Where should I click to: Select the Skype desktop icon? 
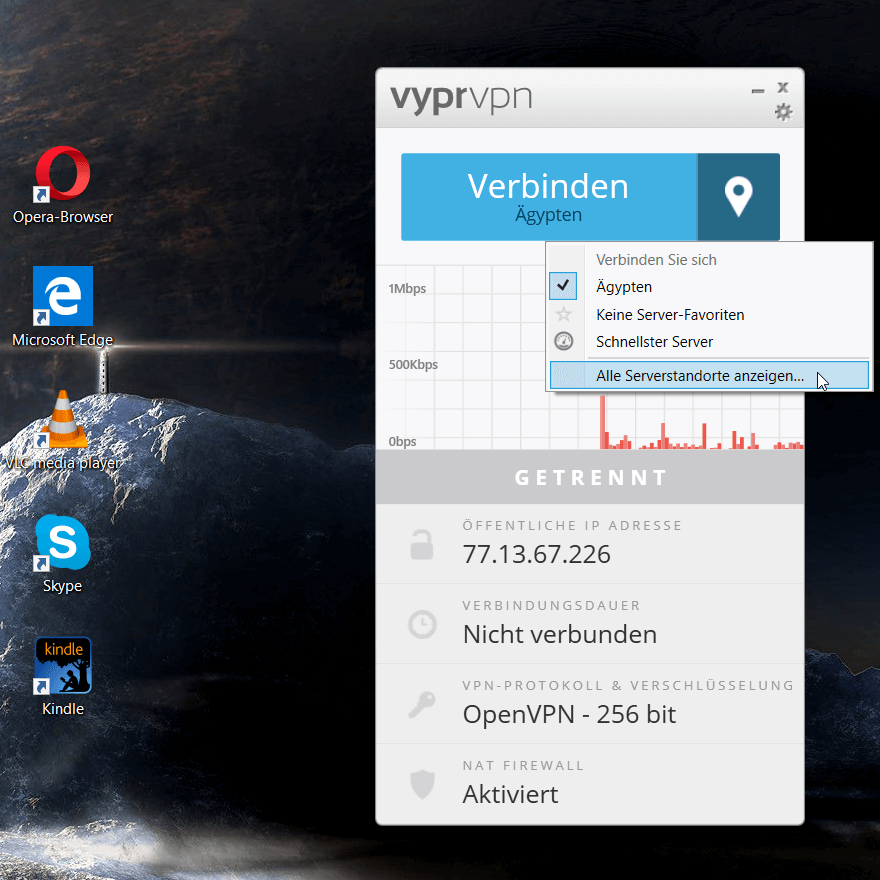click(x=63, y=554)
